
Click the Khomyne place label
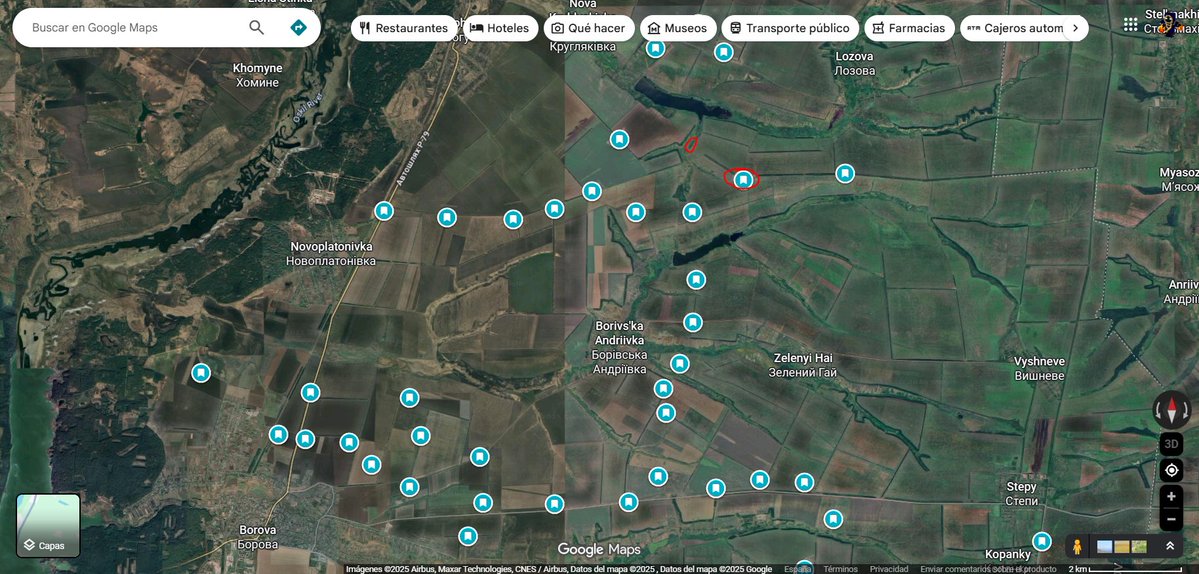[258, 75]
